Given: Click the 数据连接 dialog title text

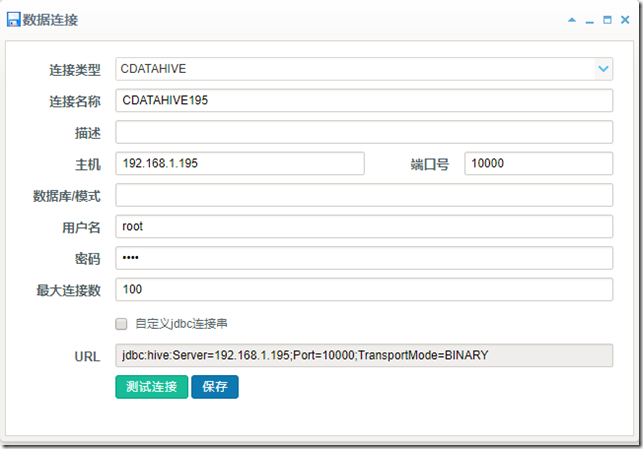Looking at the screenshot, I should [x=50, y=20].
